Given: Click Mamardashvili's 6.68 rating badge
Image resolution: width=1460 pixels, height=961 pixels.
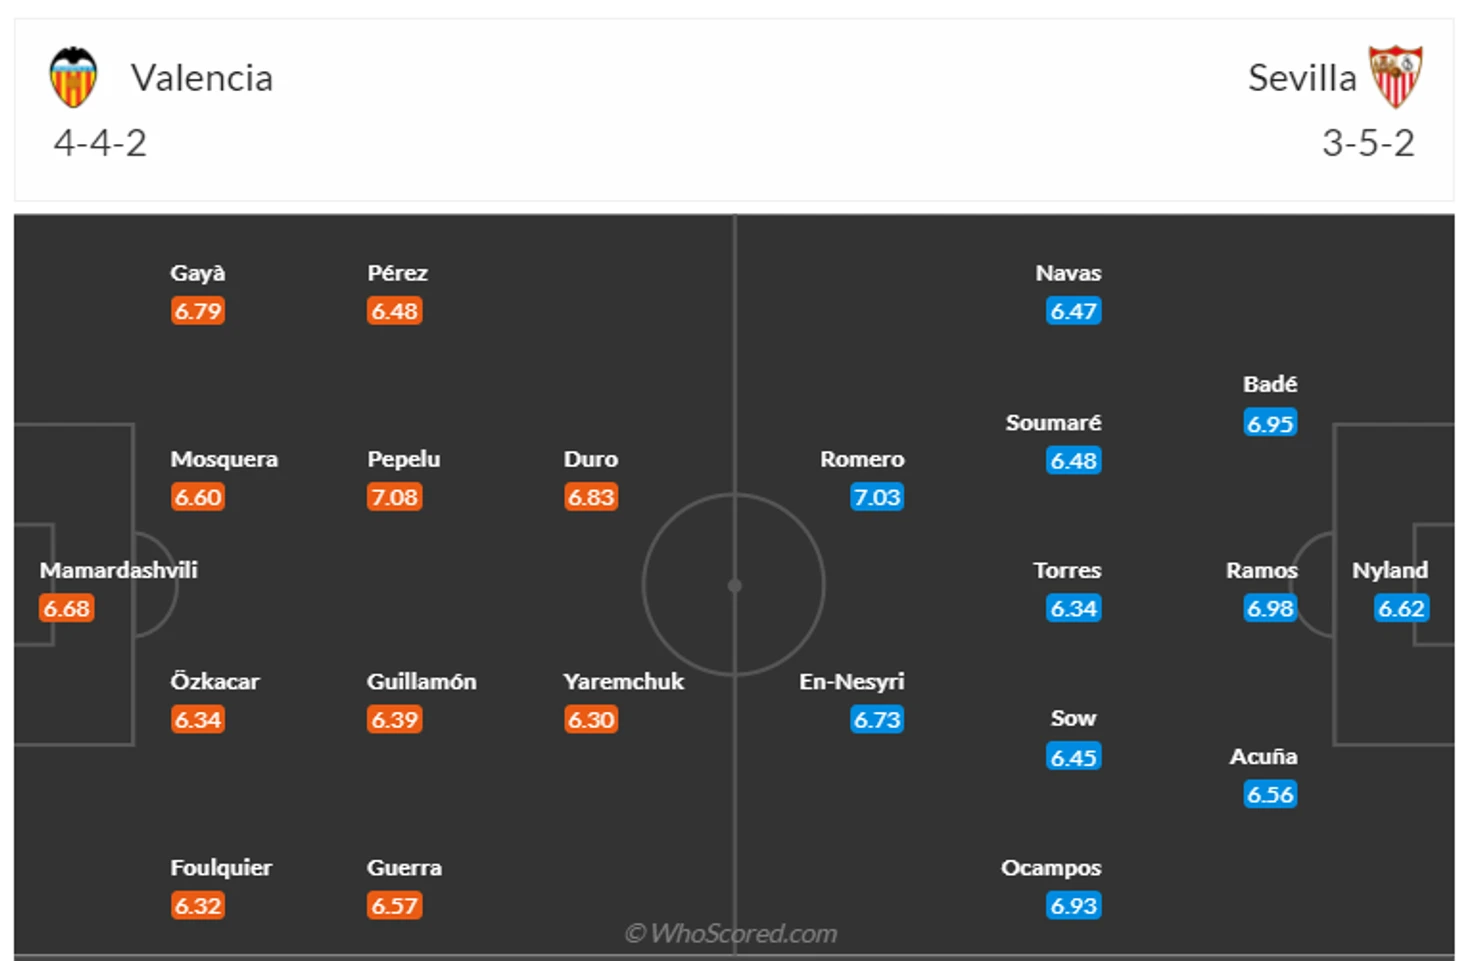Looking at the screenshot, I should click(67, 608).
